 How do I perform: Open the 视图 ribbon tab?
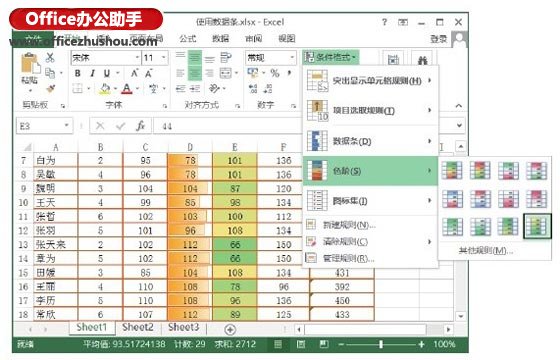(287, 39)
